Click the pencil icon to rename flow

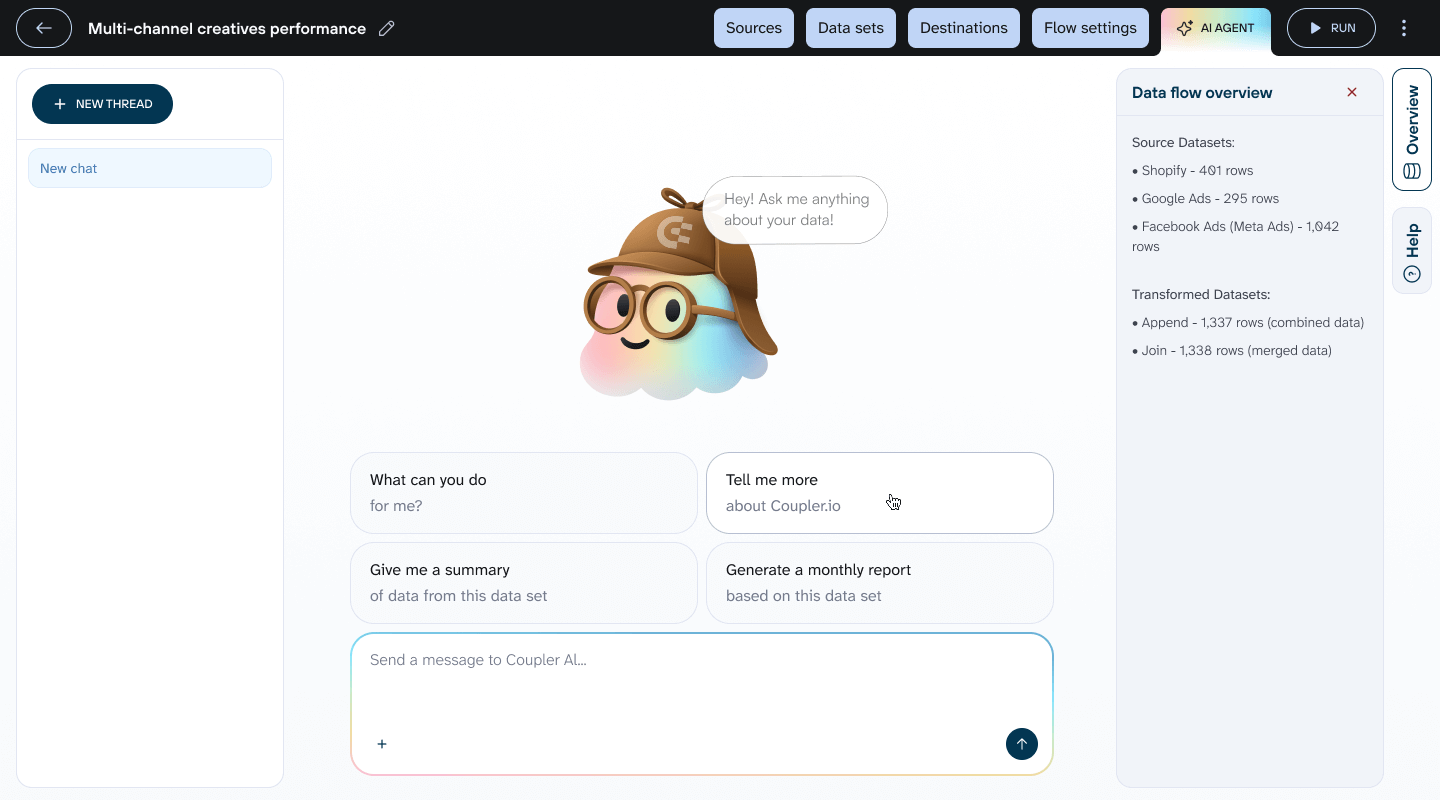[387, 28]
